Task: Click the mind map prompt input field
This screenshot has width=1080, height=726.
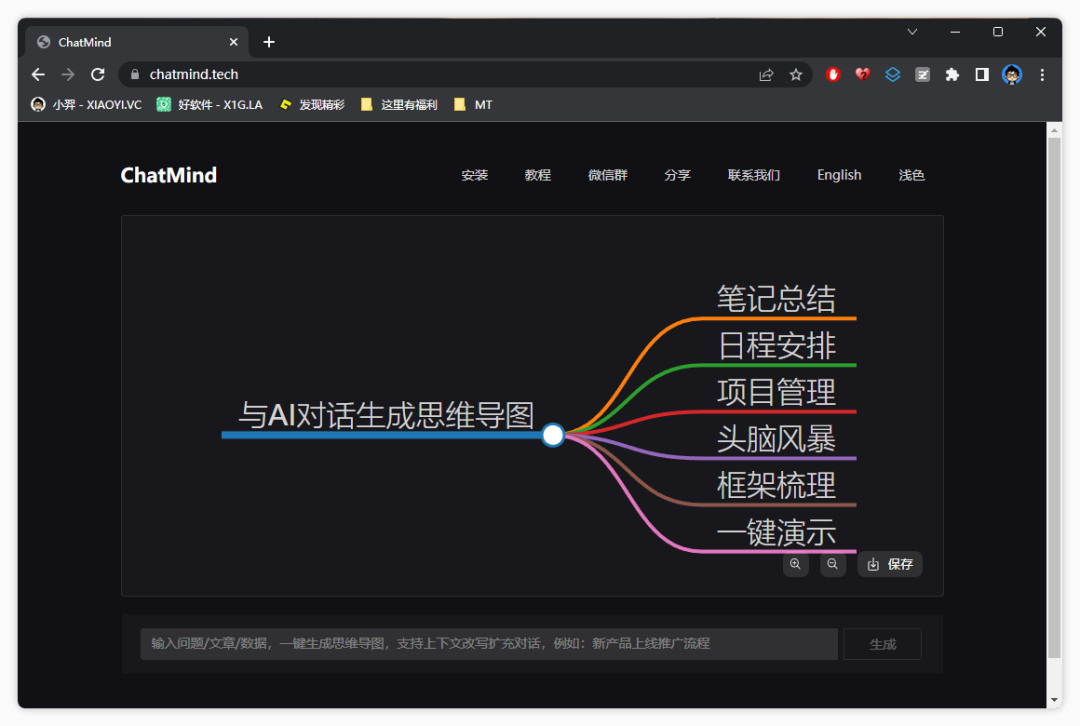Action: click(488, 644)
